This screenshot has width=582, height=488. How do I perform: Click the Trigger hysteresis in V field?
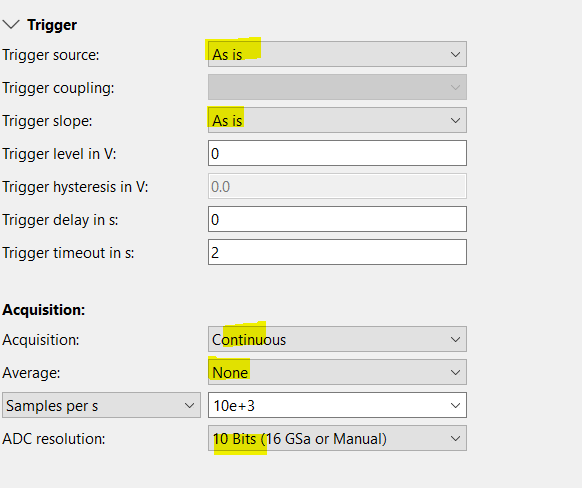coord(337,186)
